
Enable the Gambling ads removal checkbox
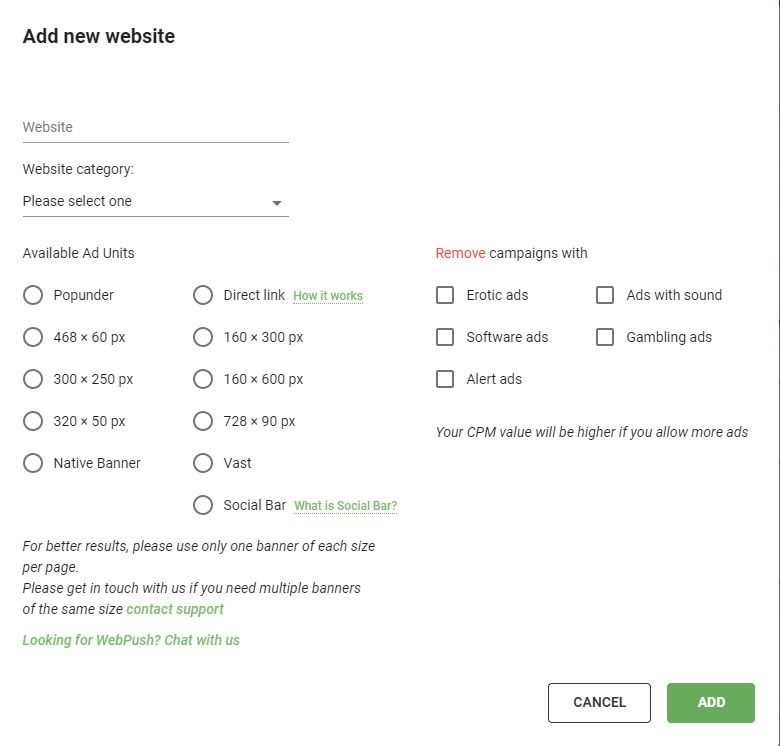pos(605,337)
